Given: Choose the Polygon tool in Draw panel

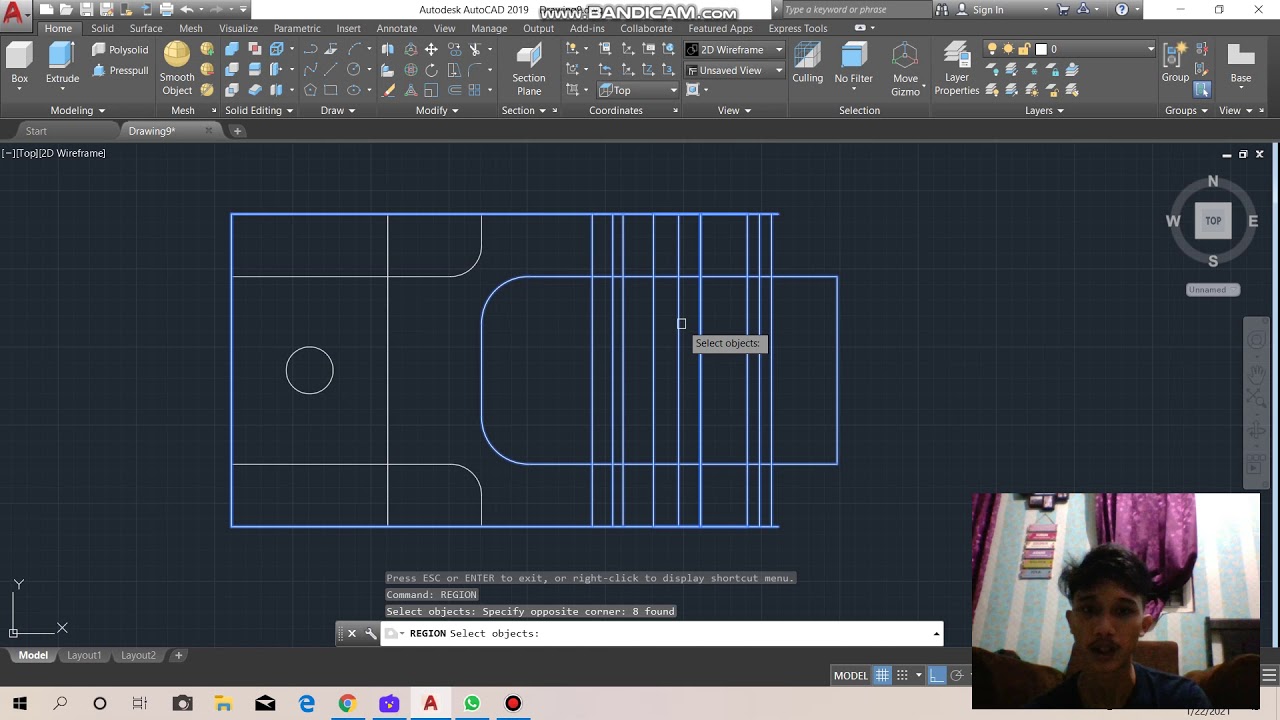Looking at the screenshot, I should pyautogui.click(x=310, y=90).
